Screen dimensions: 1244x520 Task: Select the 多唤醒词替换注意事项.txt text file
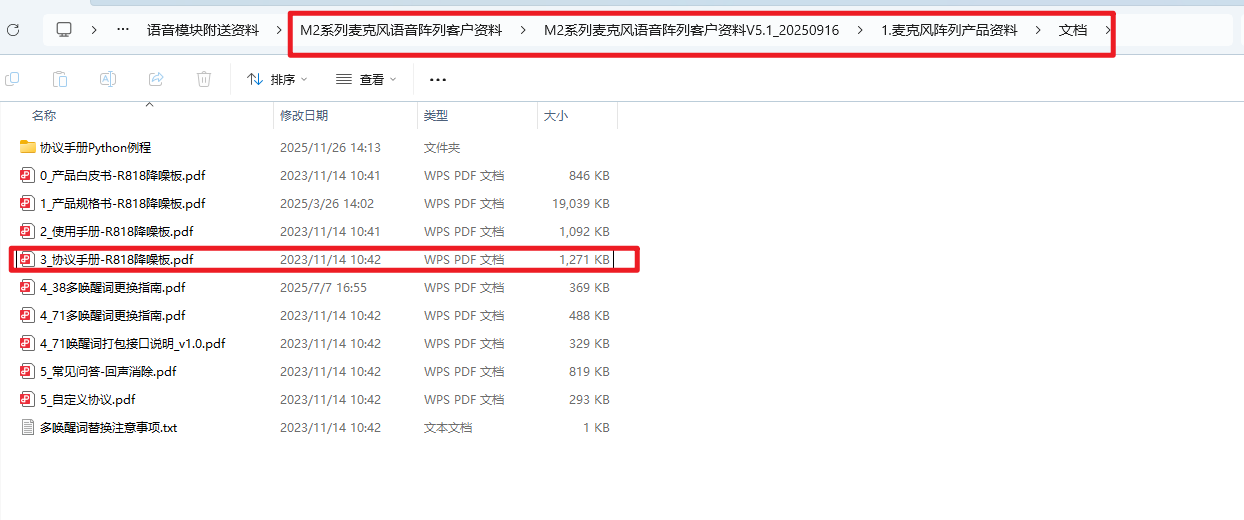coord(108,427)
